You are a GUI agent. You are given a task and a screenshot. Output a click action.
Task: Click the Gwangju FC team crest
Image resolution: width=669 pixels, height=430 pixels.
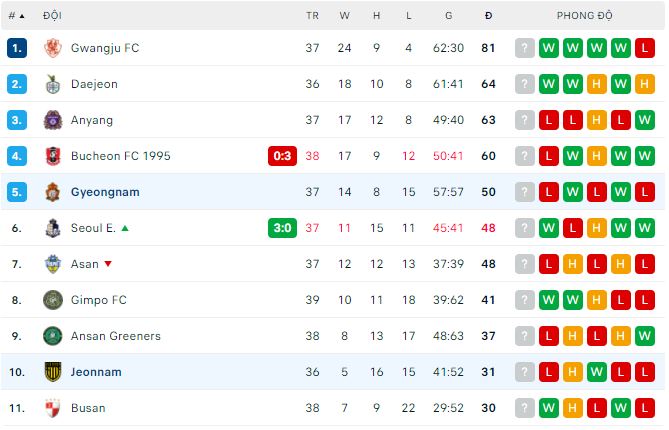coord(53,48)
